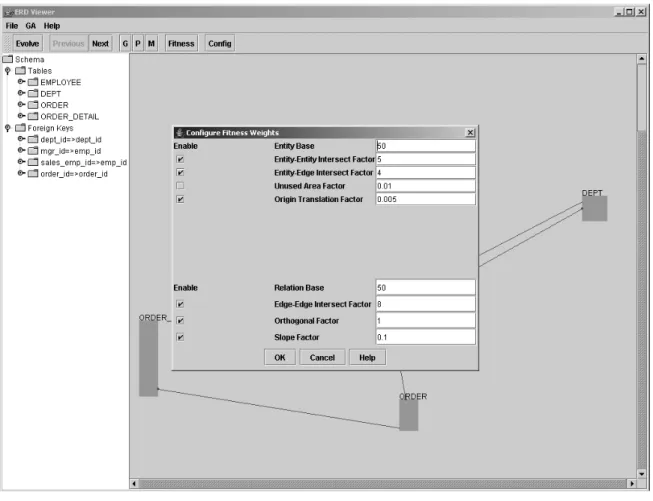The height and width of the screenshot is (501, 653).
Task: Select the DEPT table folder icon in tree
Action: pos(33,94)
